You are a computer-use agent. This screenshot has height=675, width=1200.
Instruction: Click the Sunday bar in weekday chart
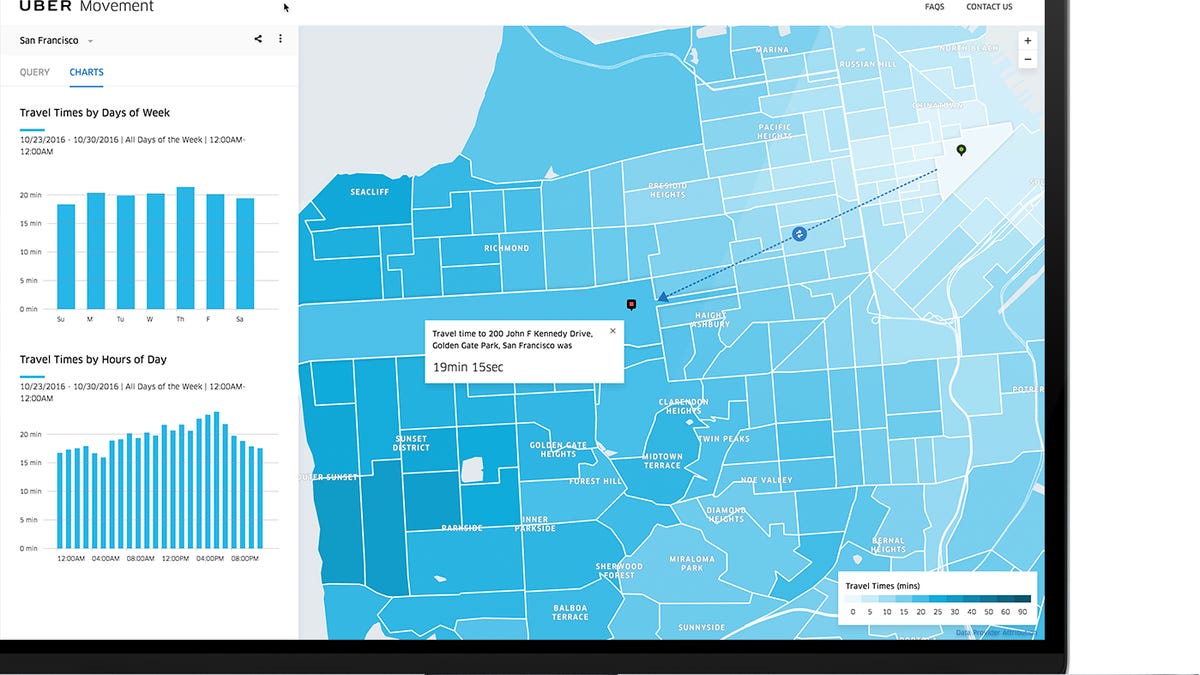pyautogui.click(x=66, y=256)
